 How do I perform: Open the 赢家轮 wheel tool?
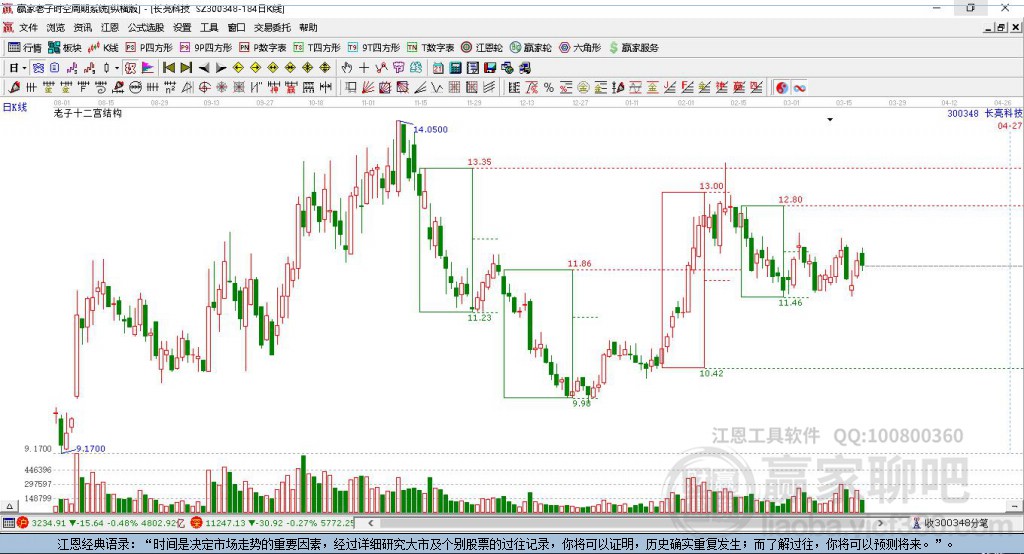(531, 48)
